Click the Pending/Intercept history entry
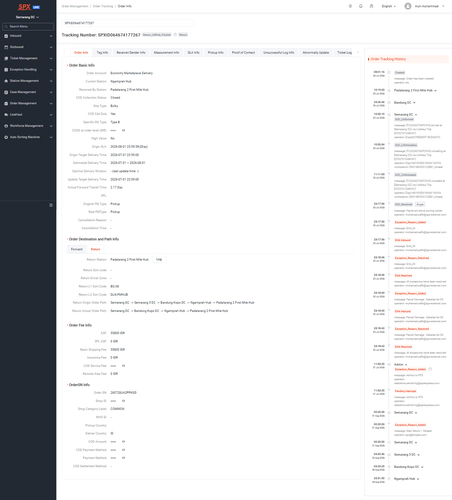 tap(405, 391)
